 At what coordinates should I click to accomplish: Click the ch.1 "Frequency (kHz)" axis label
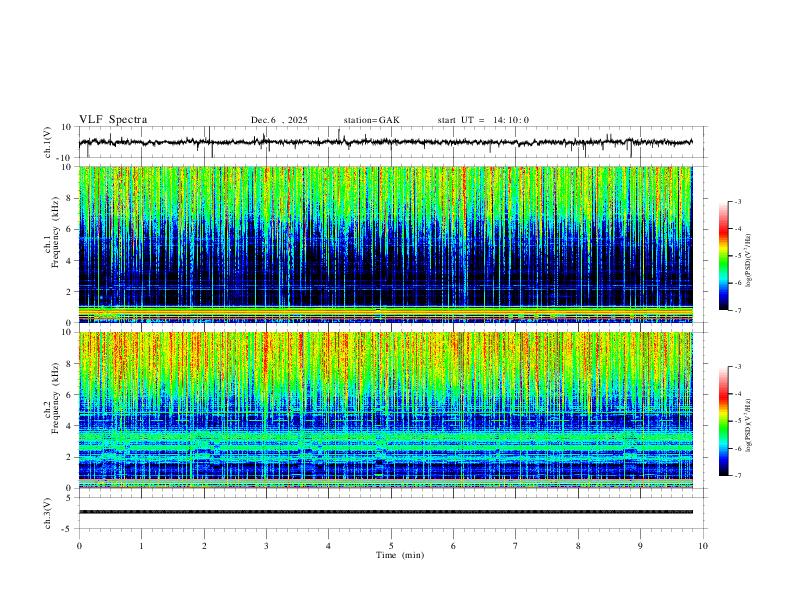click(x=55, y=230)
